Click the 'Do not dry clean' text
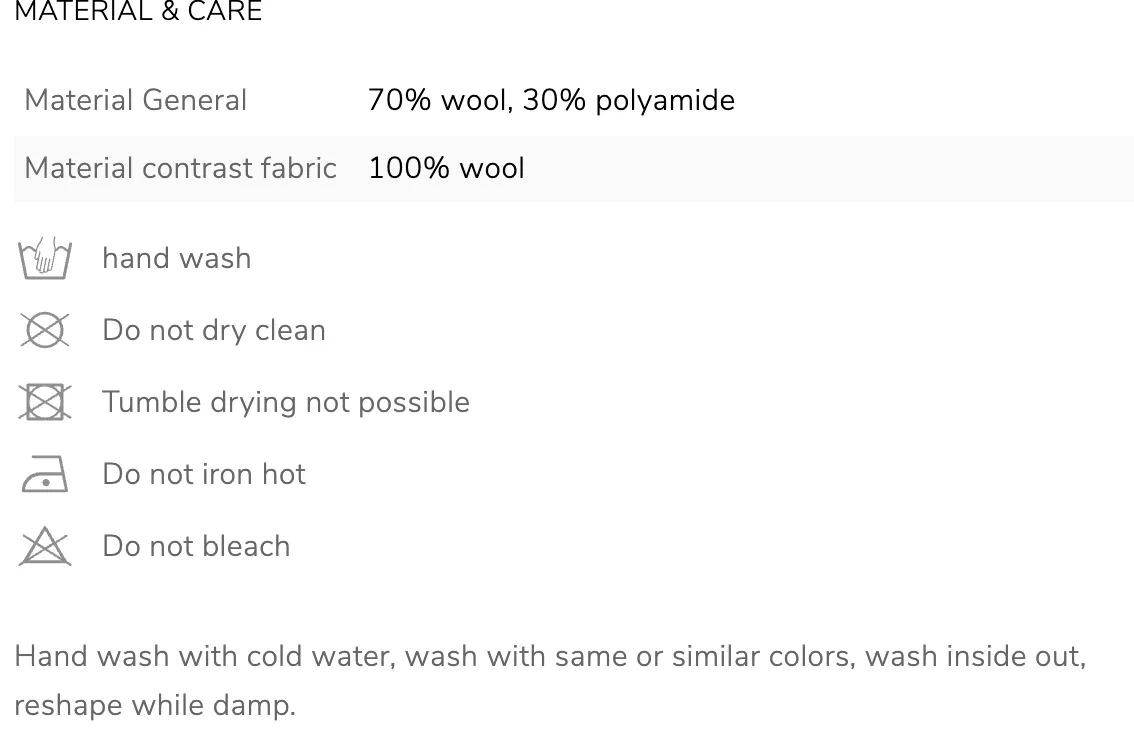Image resolution: width=1134 pixels, height=756 pixels. [x=214, y=331]
